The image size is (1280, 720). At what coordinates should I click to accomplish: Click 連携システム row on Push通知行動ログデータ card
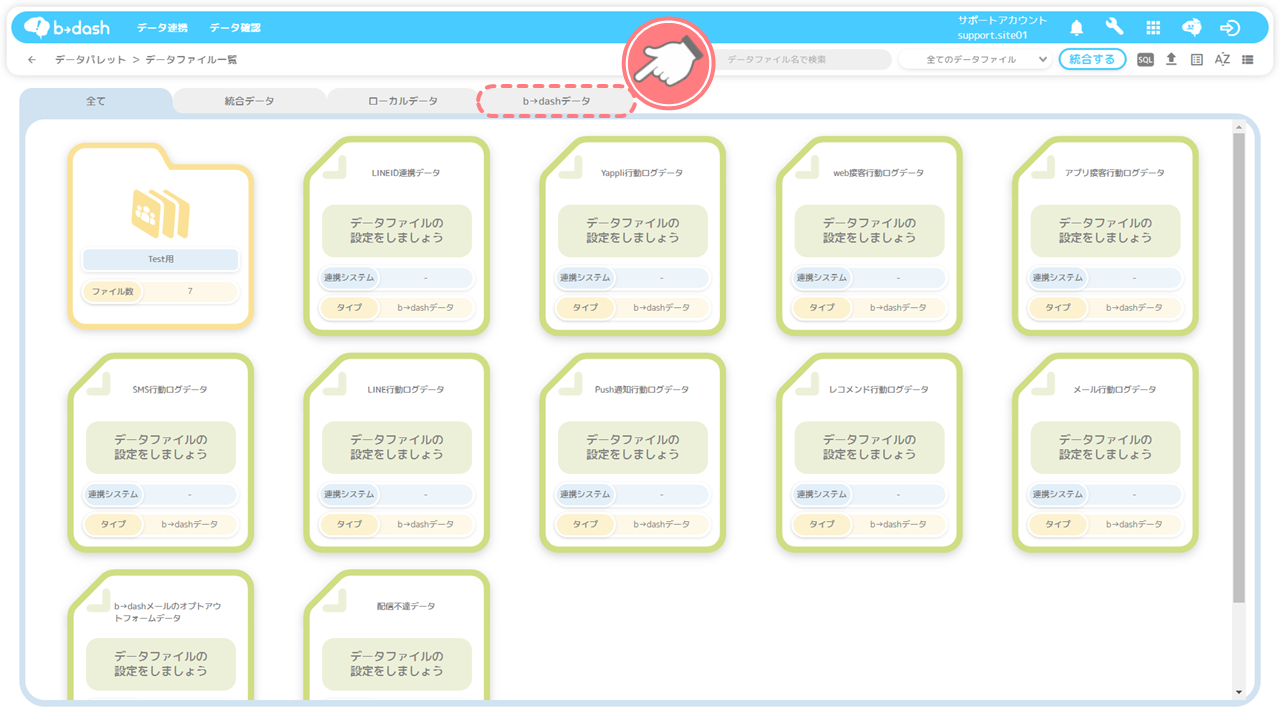click(633, 494)
